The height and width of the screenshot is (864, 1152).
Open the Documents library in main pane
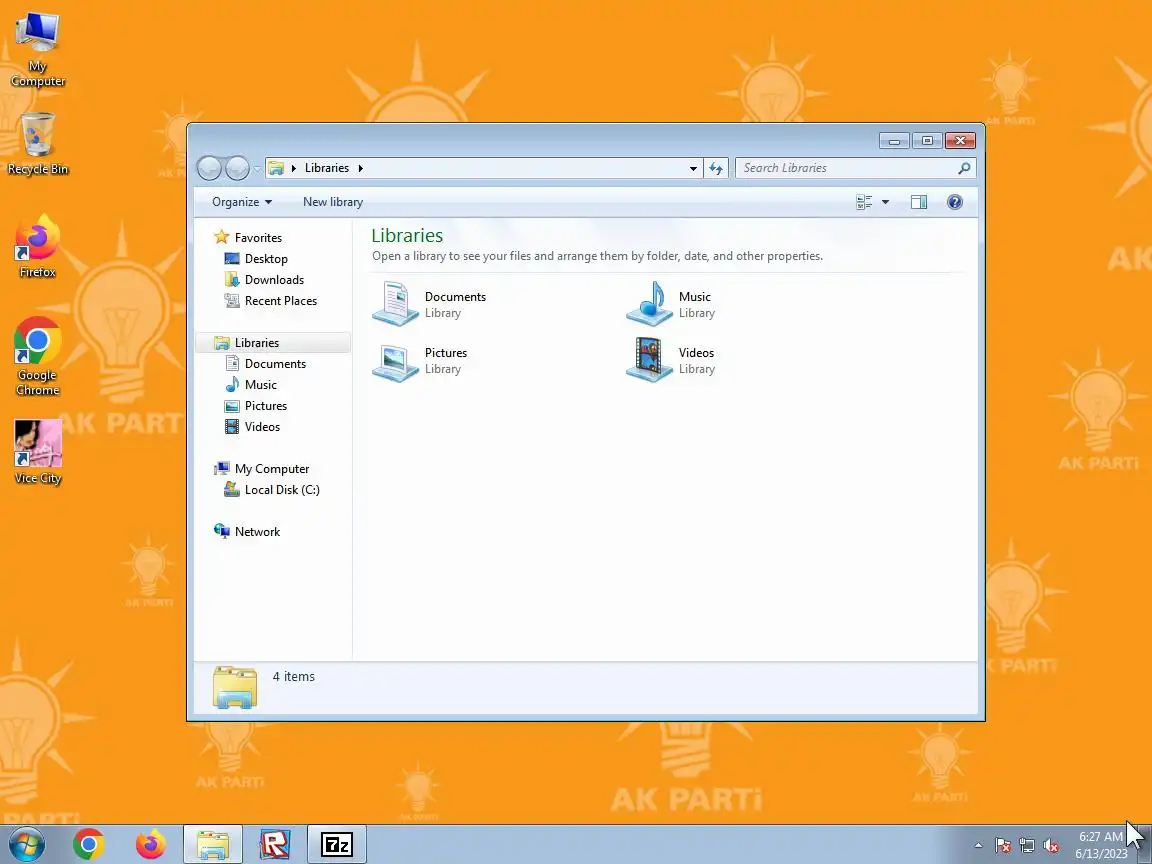(x=429, y=303)
